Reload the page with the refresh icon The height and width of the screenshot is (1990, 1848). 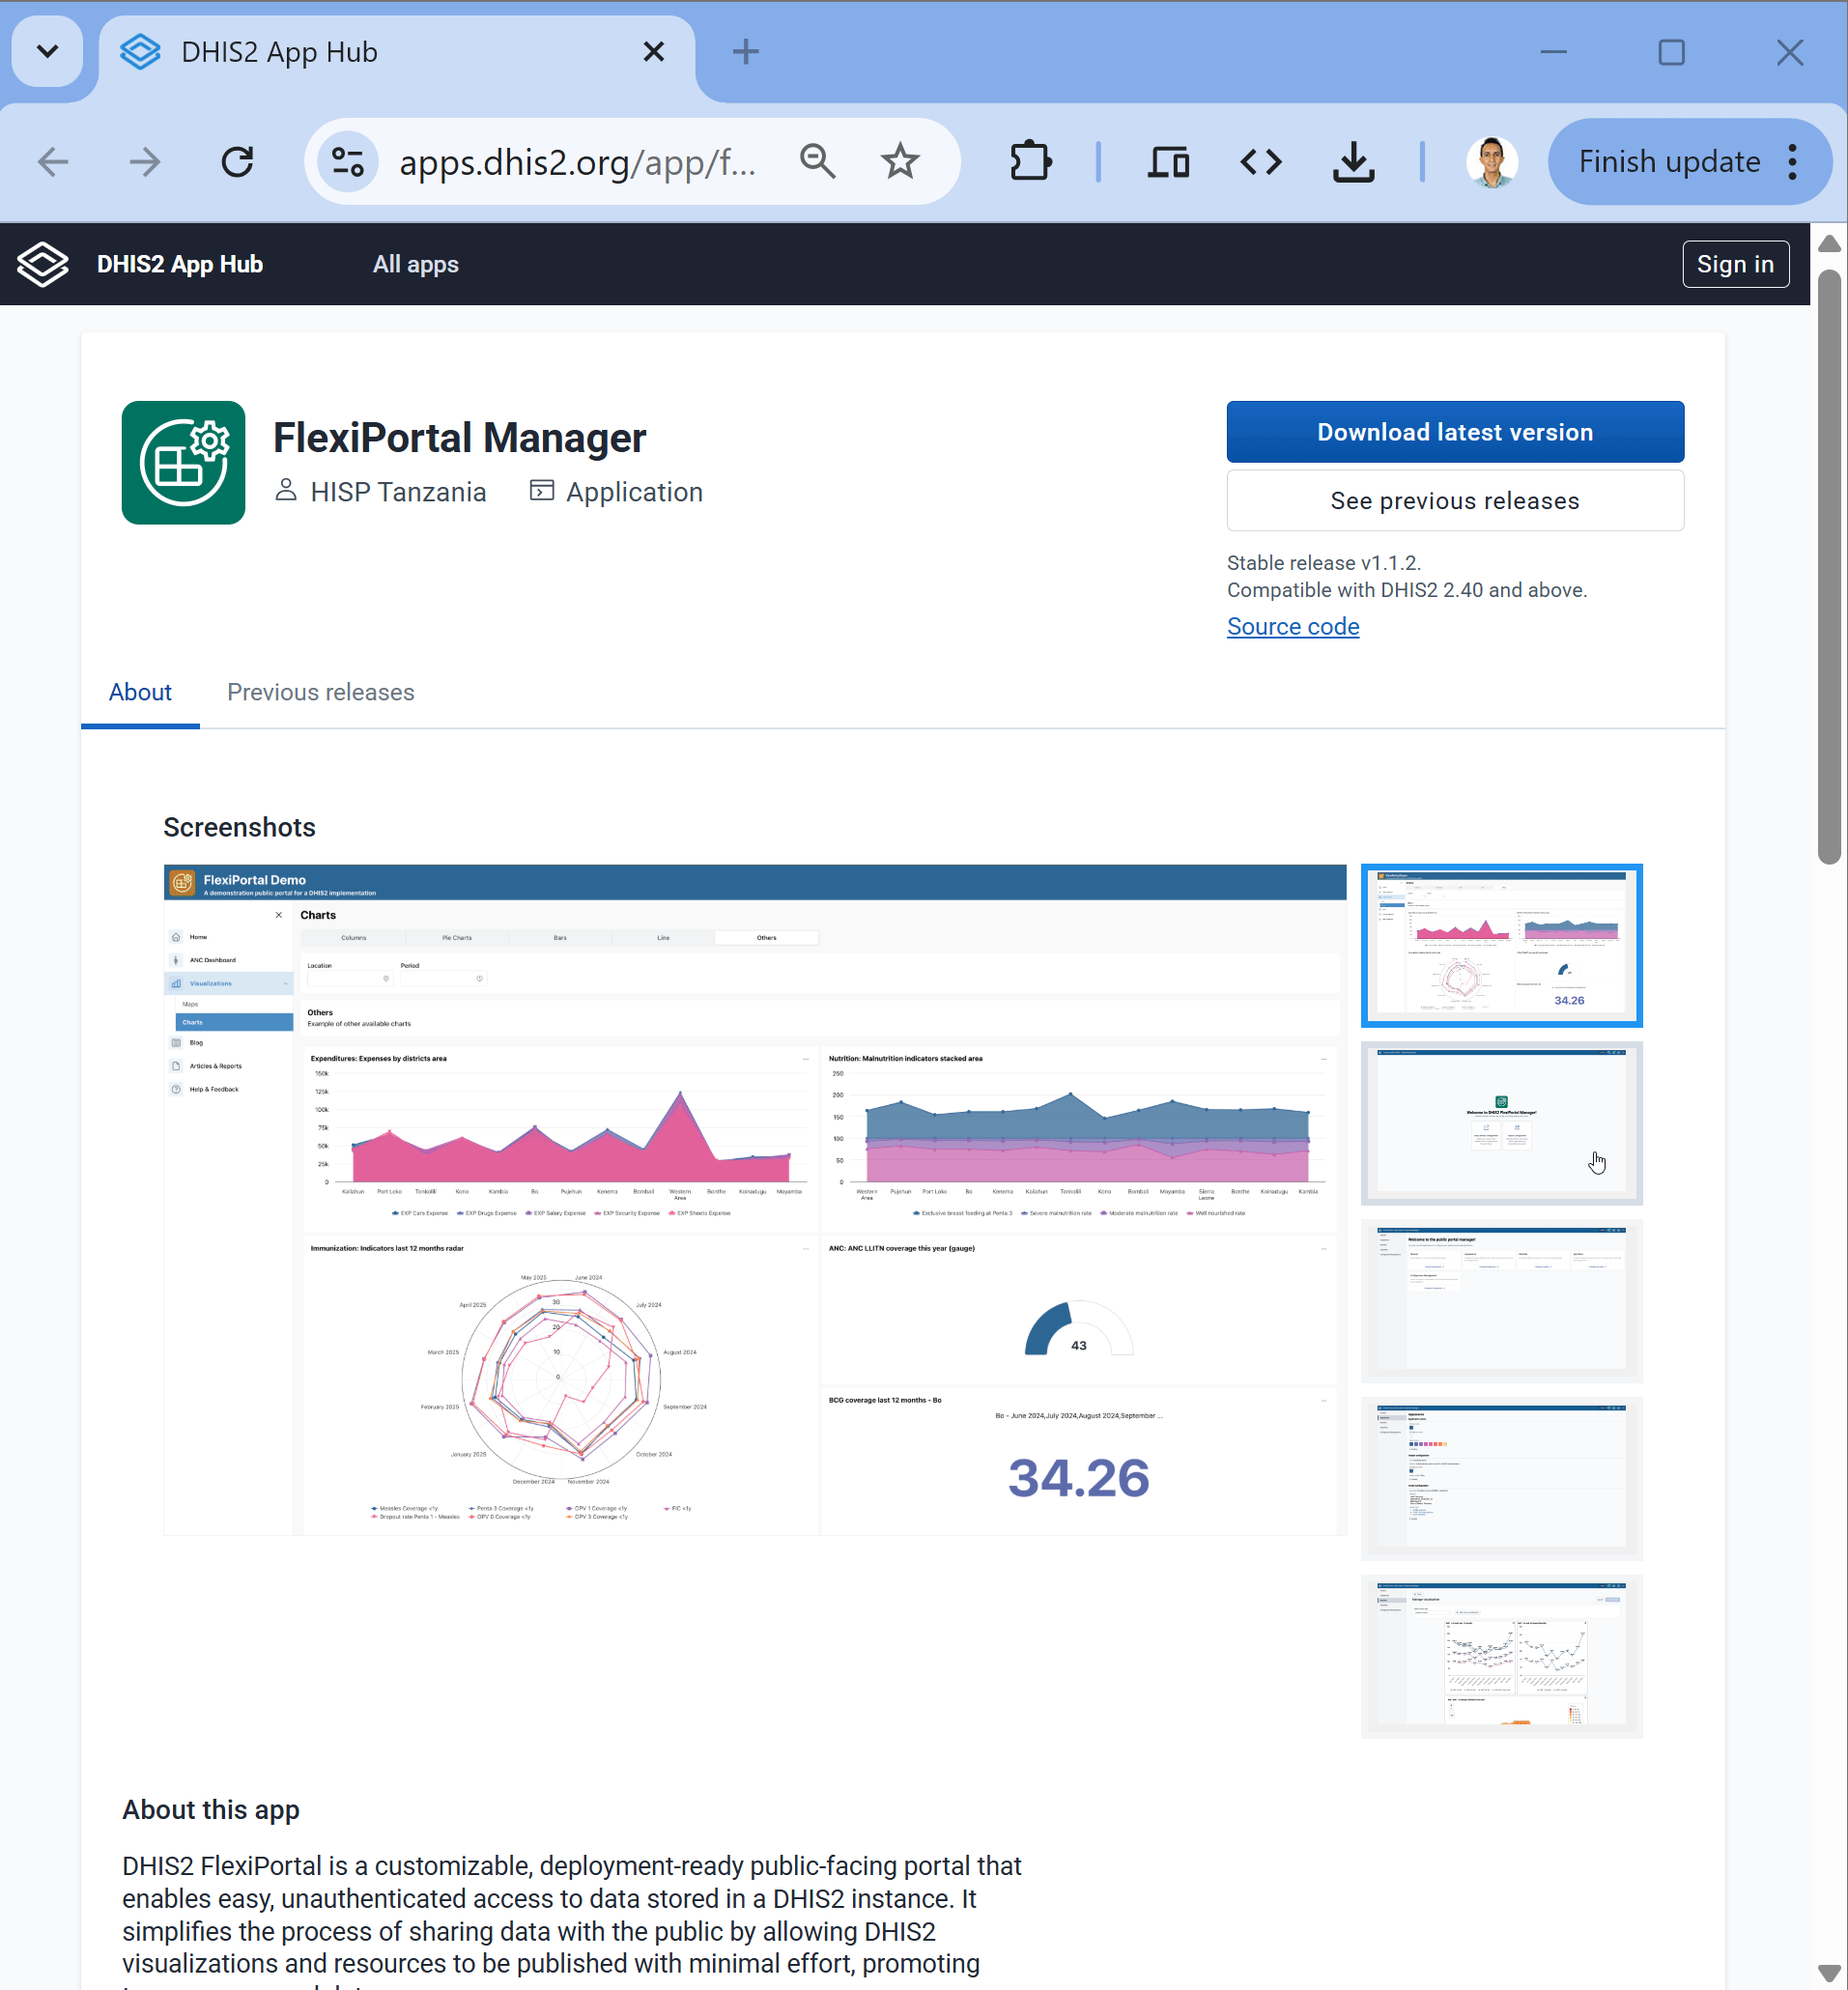[x=237, y=162]
